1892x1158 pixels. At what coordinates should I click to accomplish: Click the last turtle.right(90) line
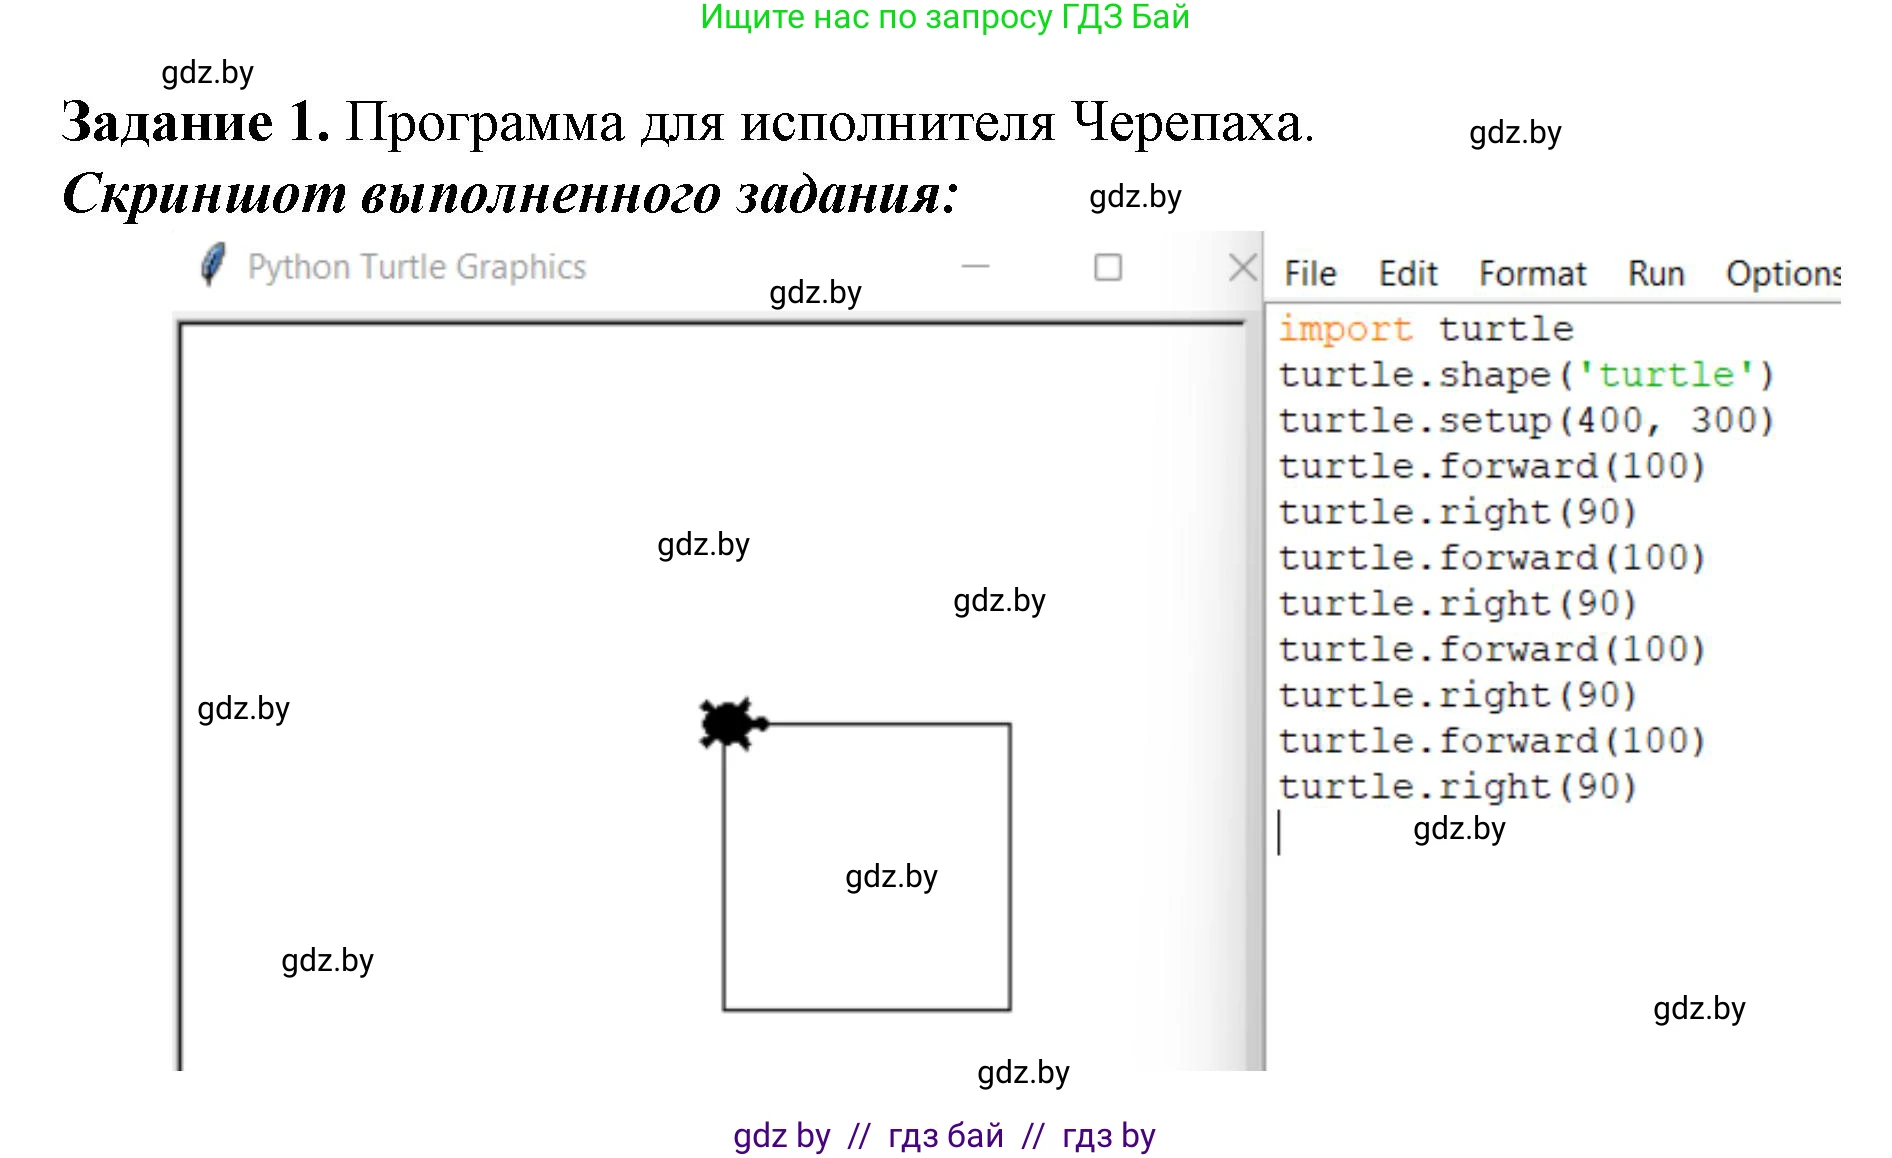tap(1457, 787)
